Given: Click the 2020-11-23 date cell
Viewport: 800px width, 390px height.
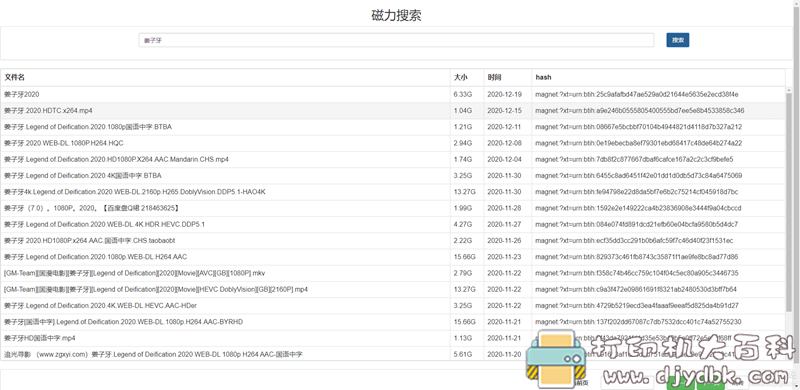Looking at the screenshot, I should 504,257.
